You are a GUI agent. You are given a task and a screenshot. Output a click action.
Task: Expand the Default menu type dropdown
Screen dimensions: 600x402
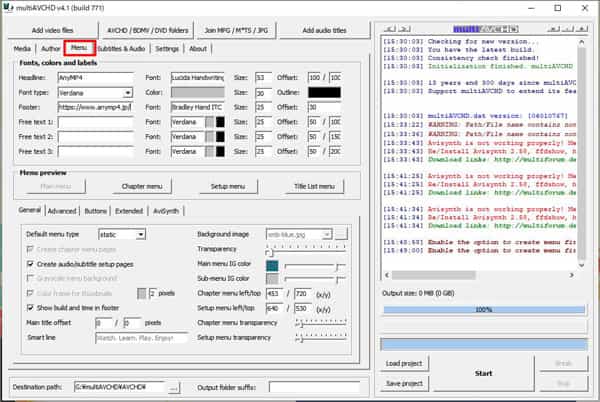pos(140,233)
